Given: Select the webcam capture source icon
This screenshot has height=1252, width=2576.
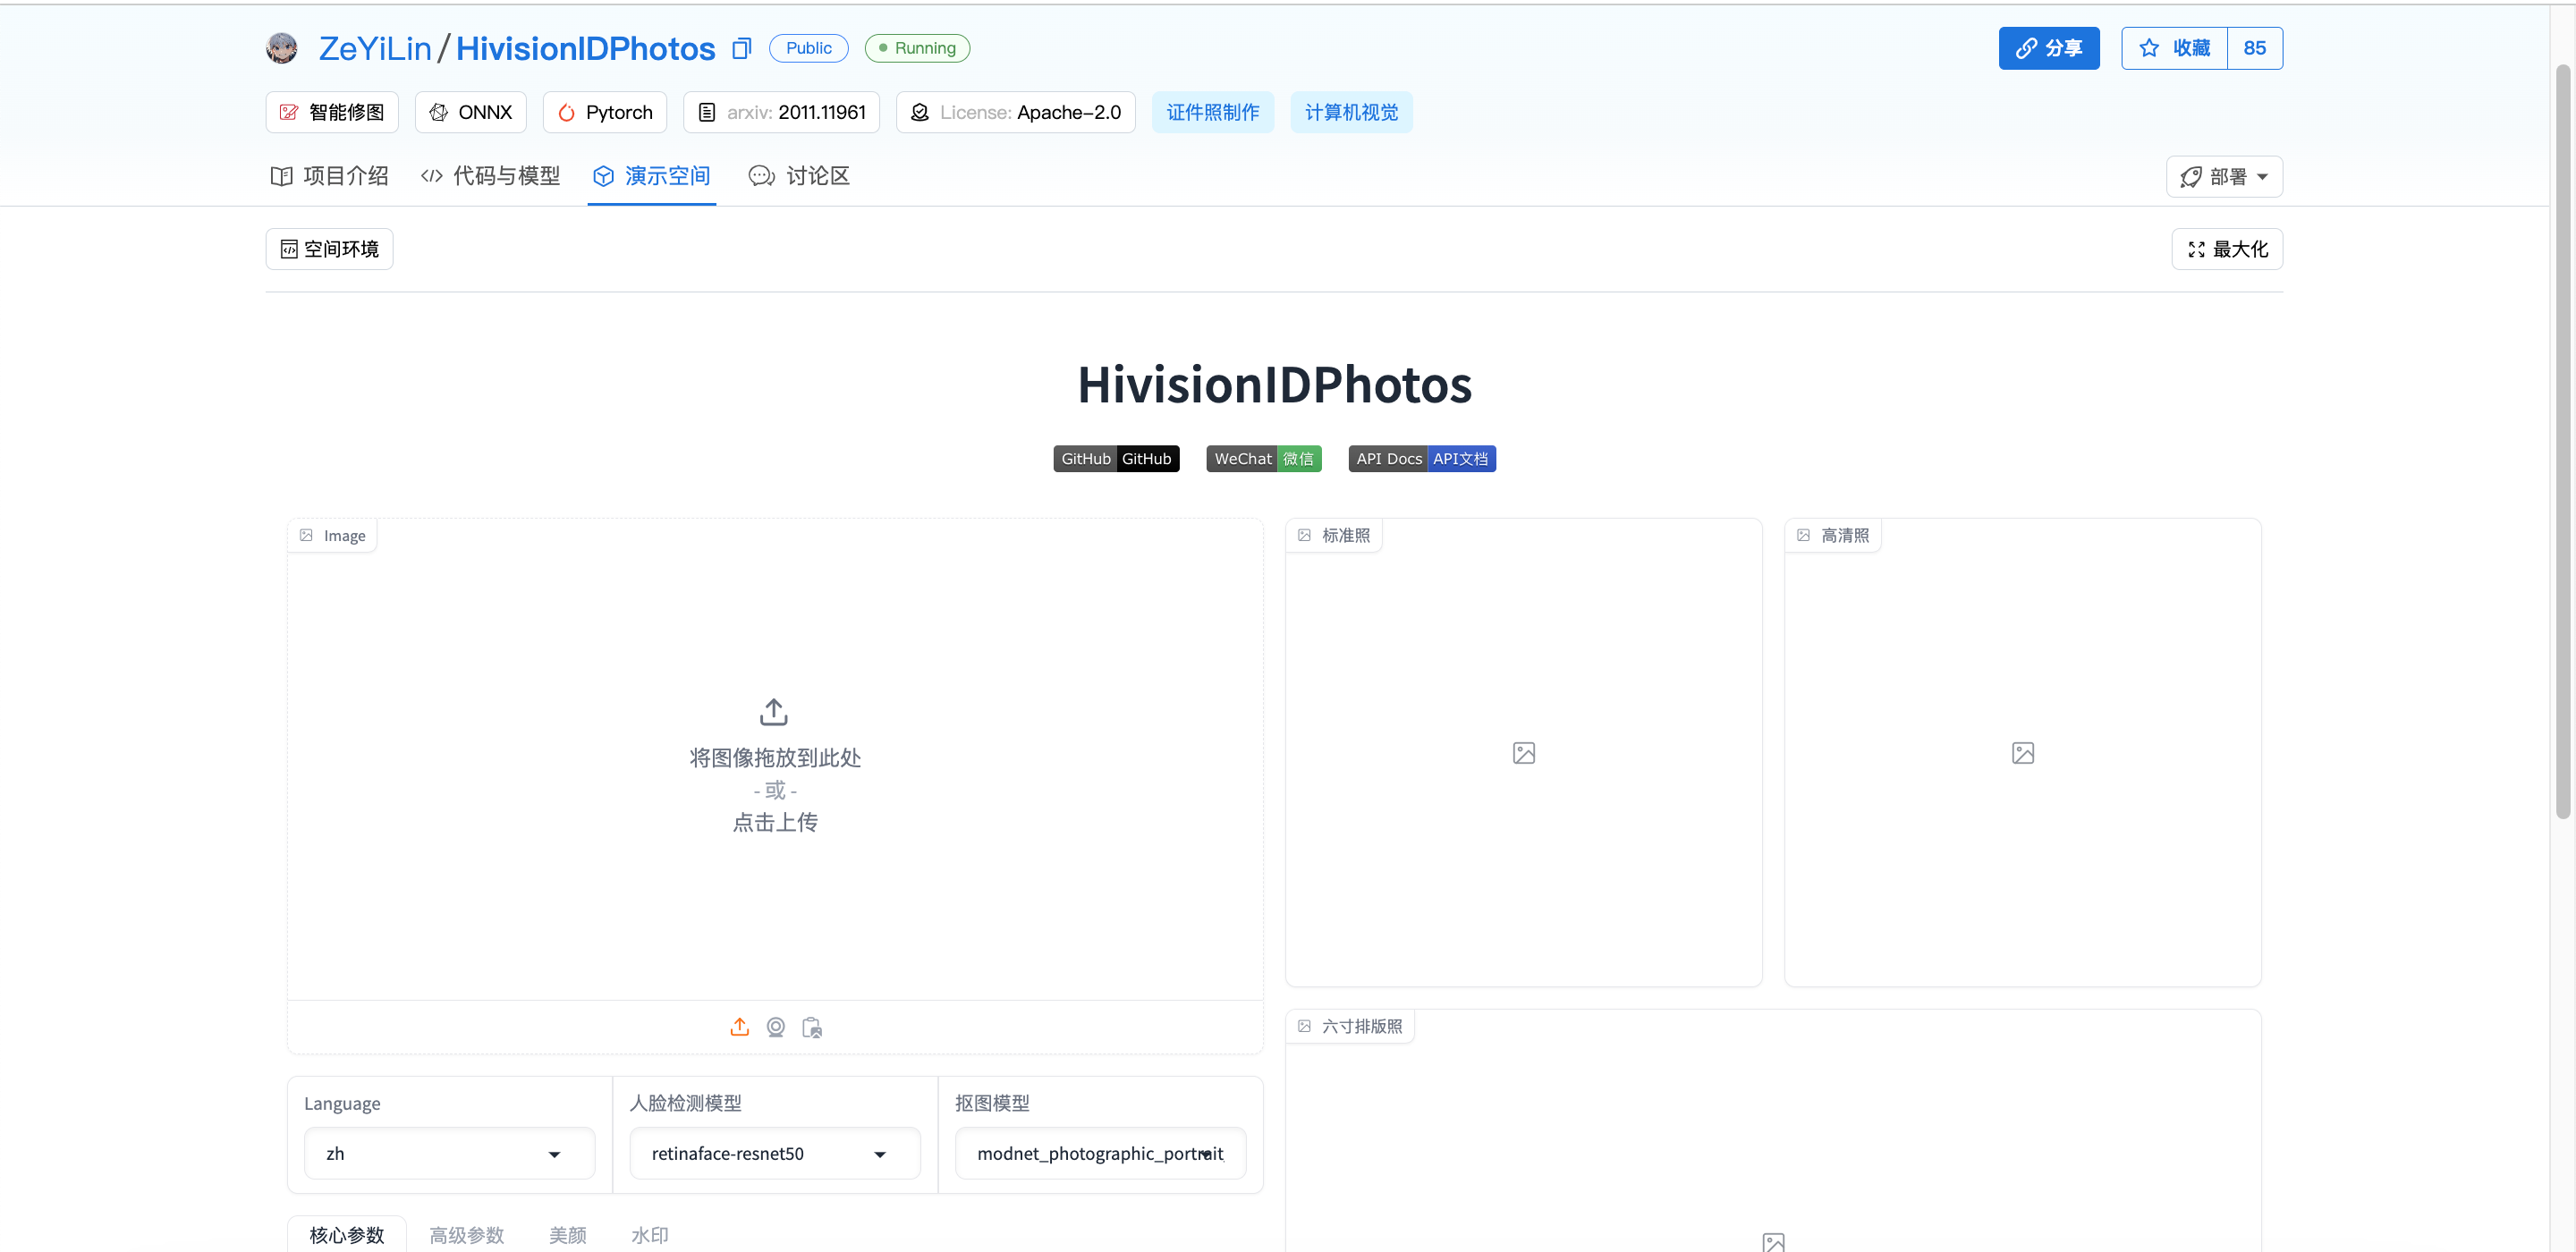Looking at the screenshot, I should pyautogui.click(x=775, y=1027).
